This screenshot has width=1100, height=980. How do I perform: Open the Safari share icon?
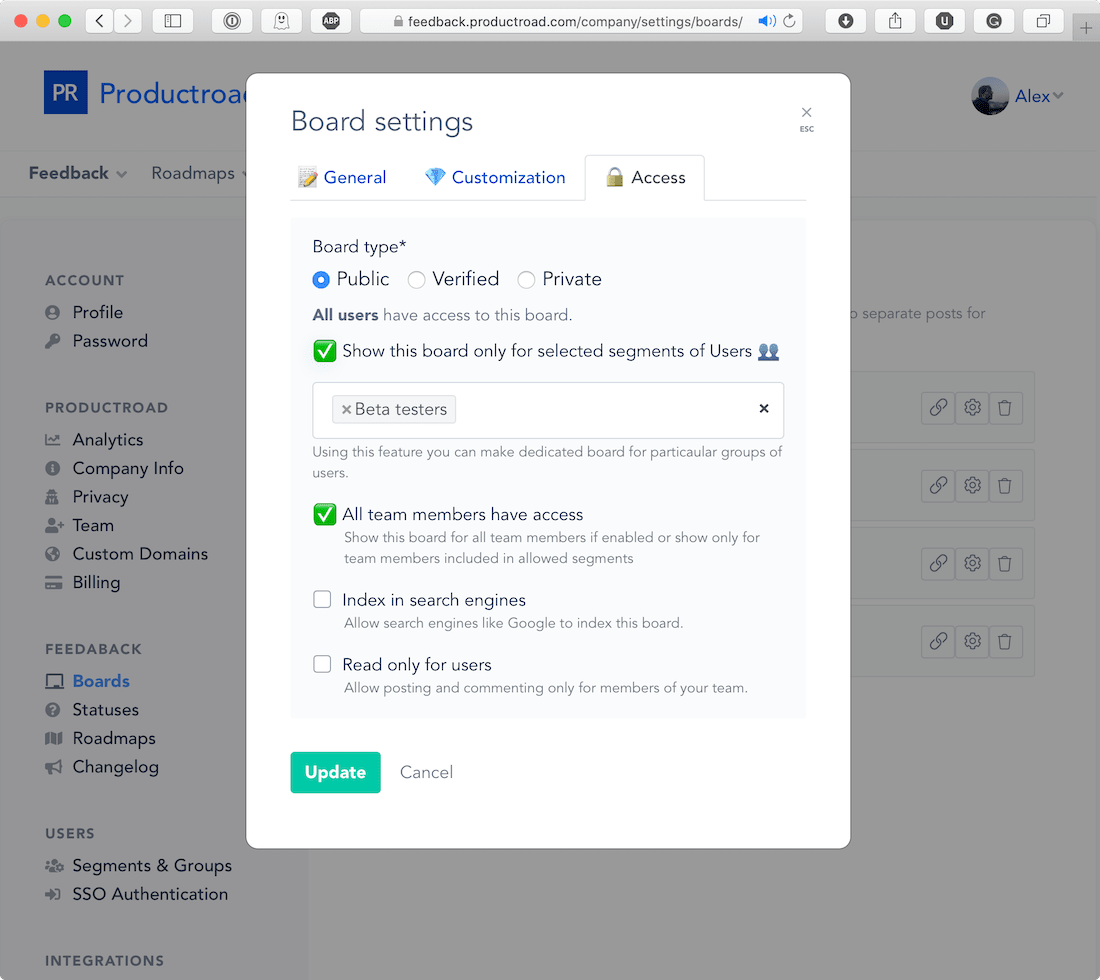895,21
